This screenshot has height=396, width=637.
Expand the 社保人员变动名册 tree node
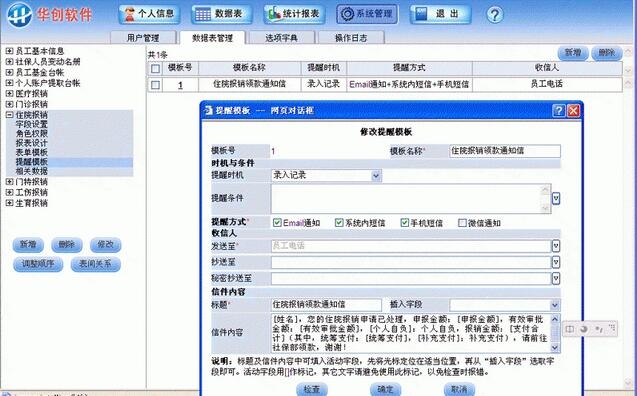tap(9, 62)
